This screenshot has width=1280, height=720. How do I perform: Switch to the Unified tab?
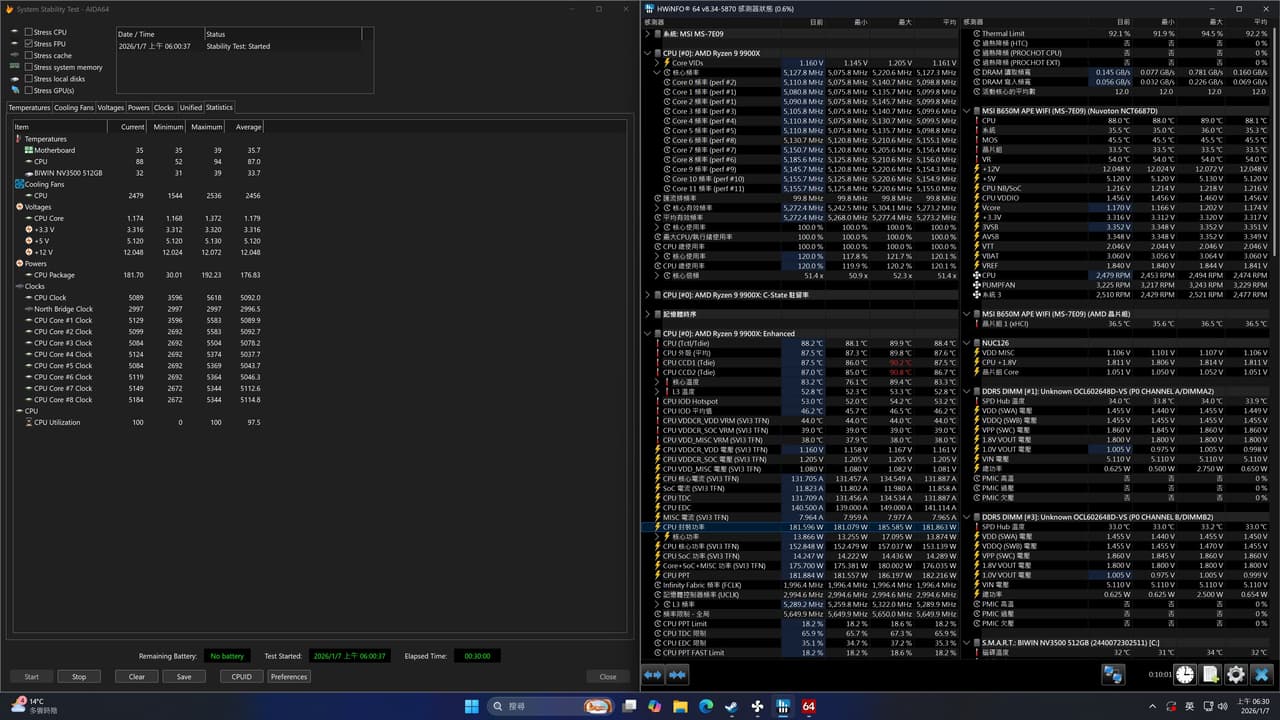pyautogui.click(x=190, y=107)
